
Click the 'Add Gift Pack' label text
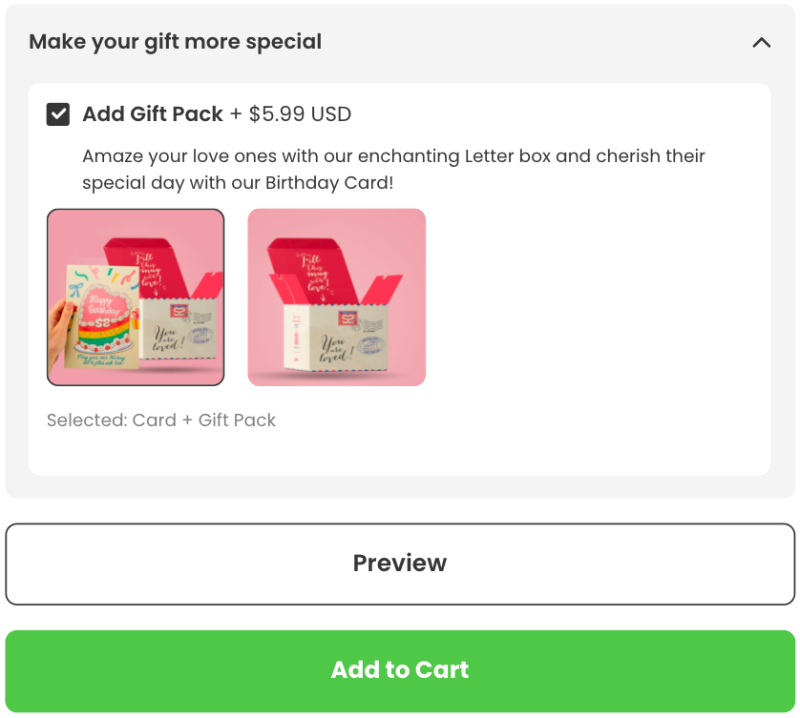coord(153,114)
